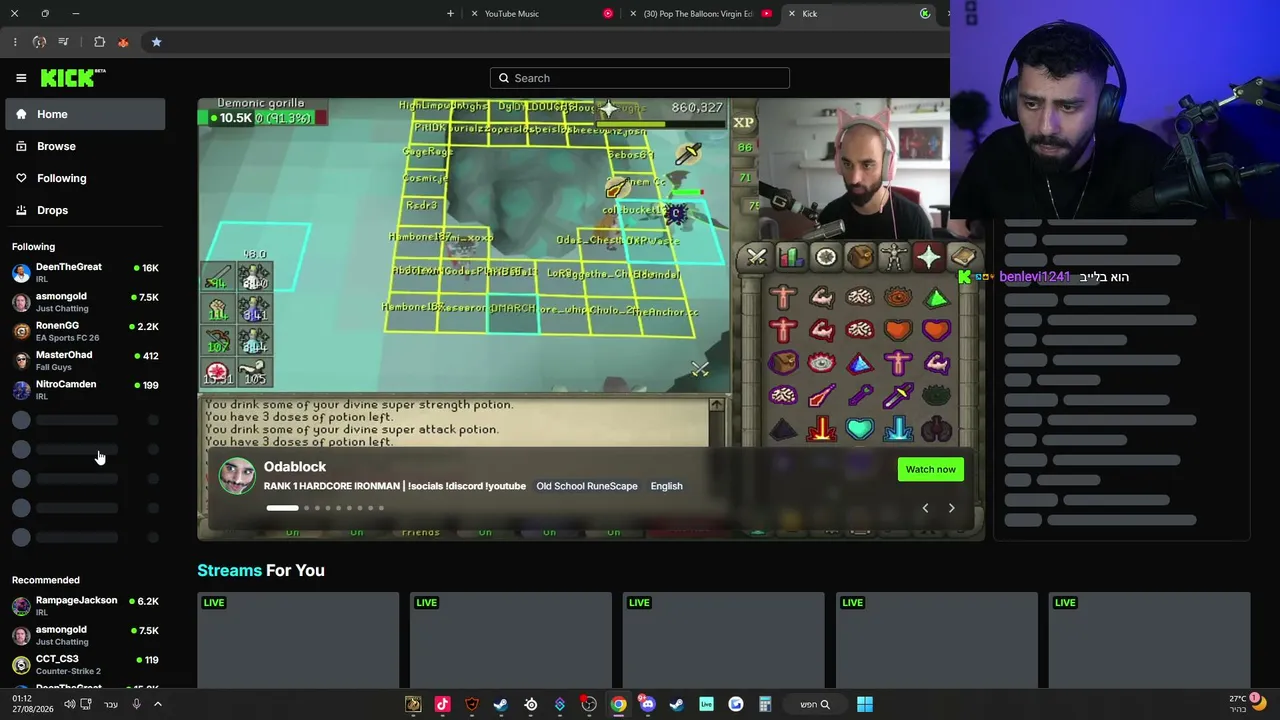
Task: Open the Kick hamburger sidebar menu
Action: [21, 78]
